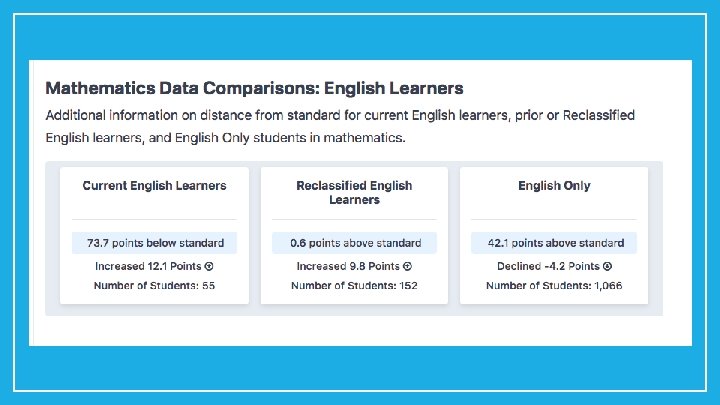720x405 pixels.
Task: Click the Mathematics Data Comparisons: English Learners title
Action: 254,88
